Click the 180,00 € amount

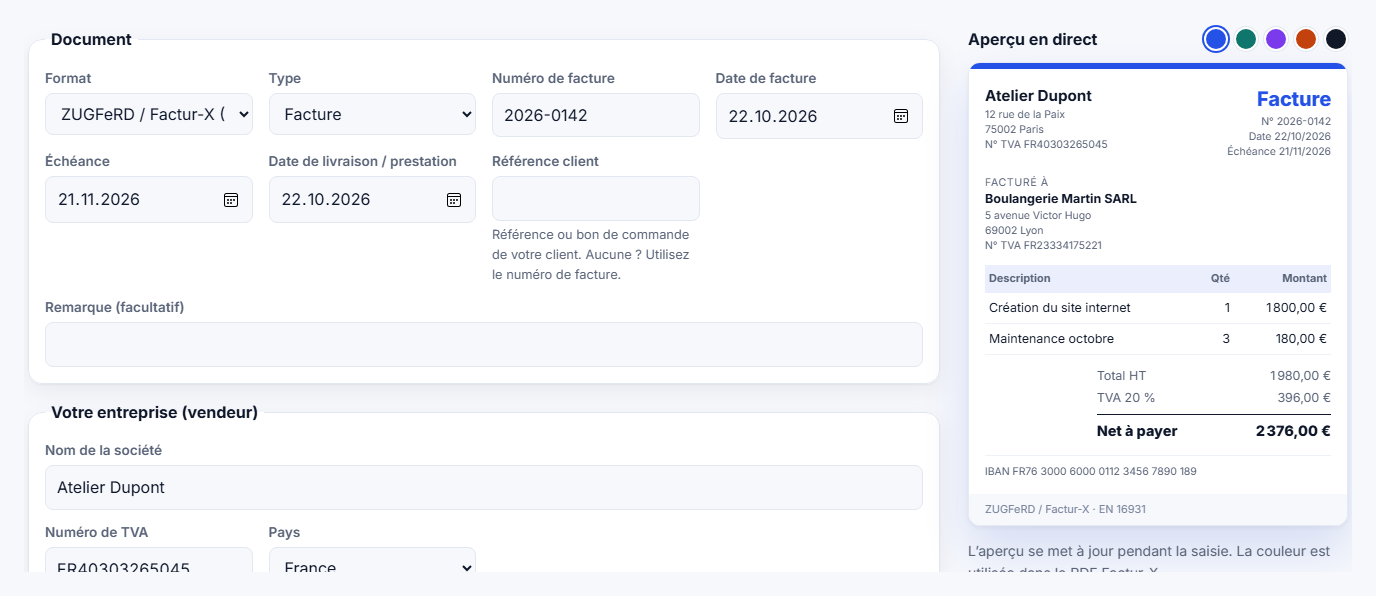(x=1301, y=339)
